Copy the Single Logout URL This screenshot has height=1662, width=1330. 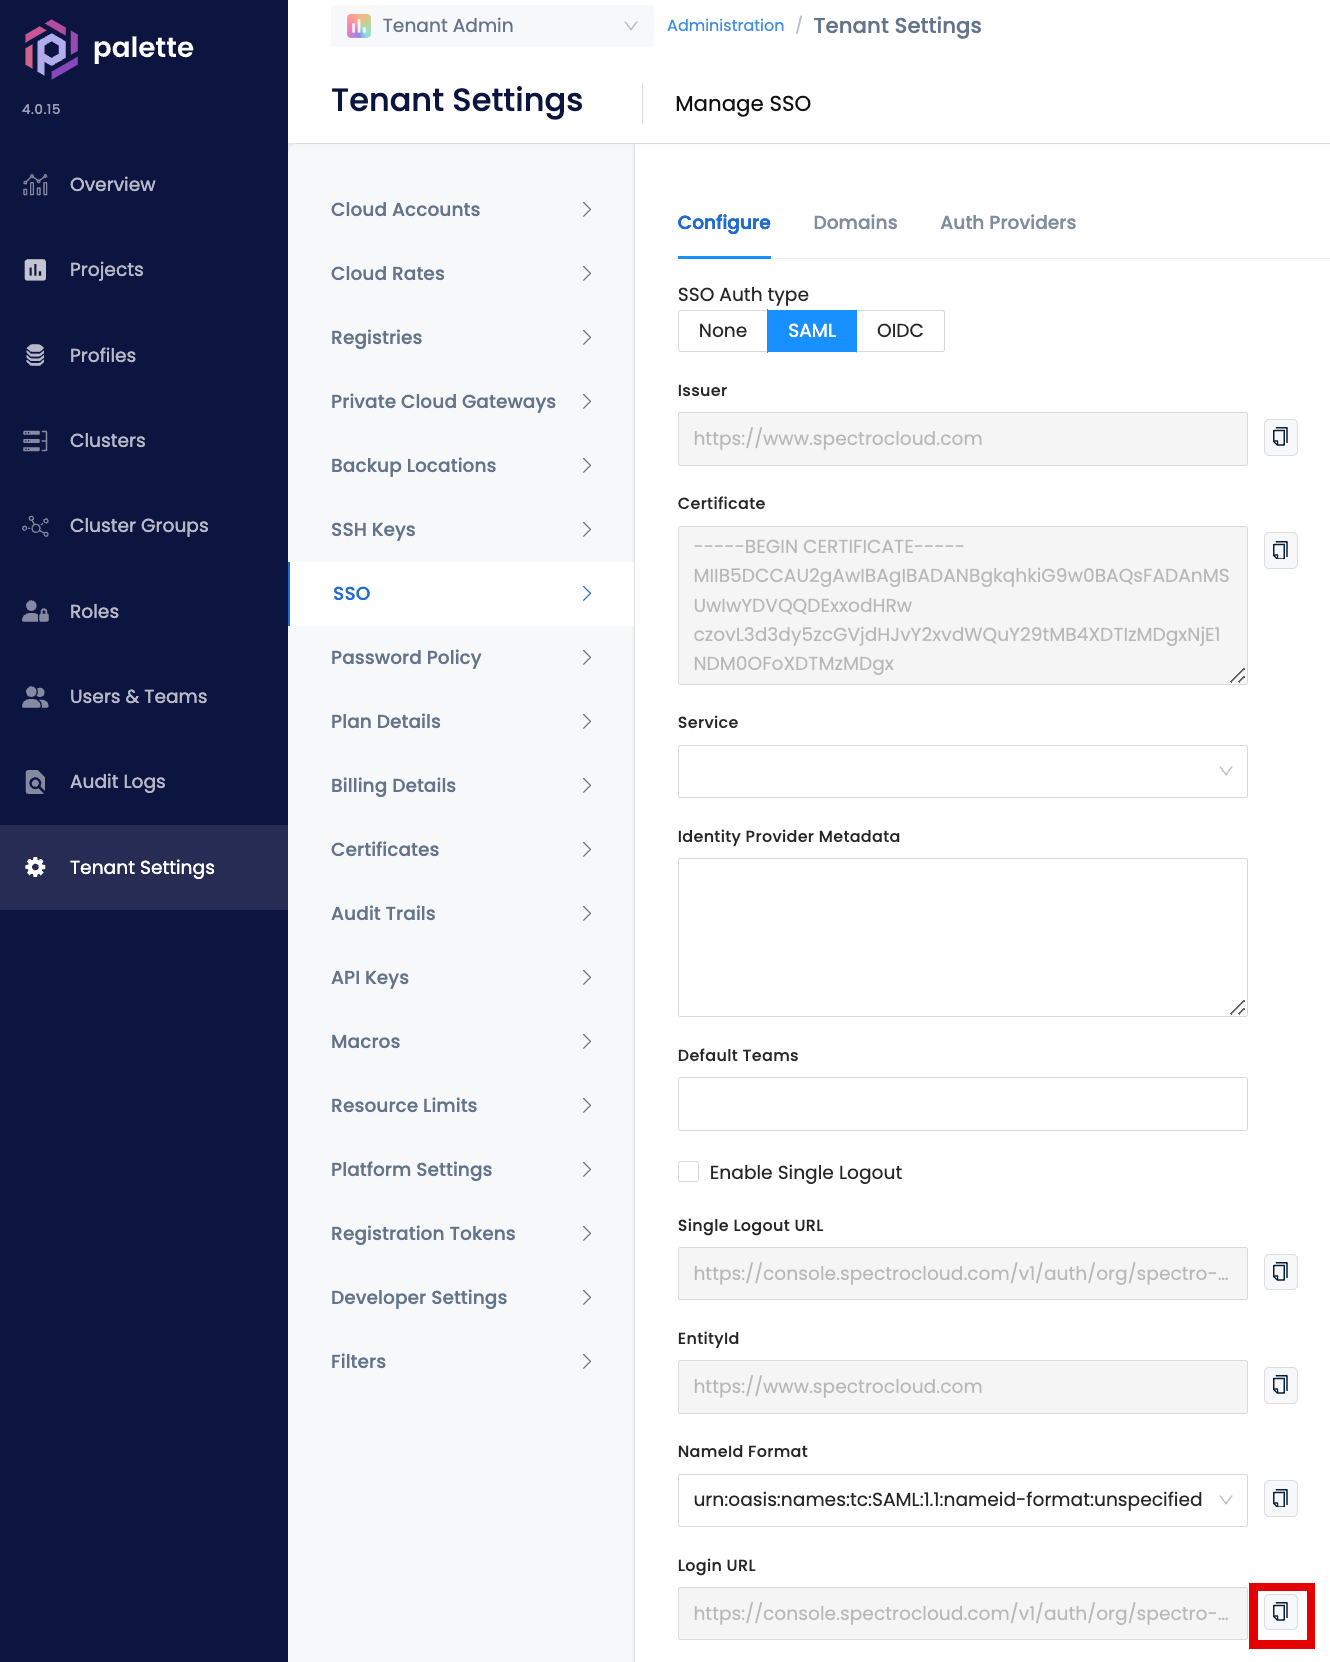click(x=1280, y=1272)
